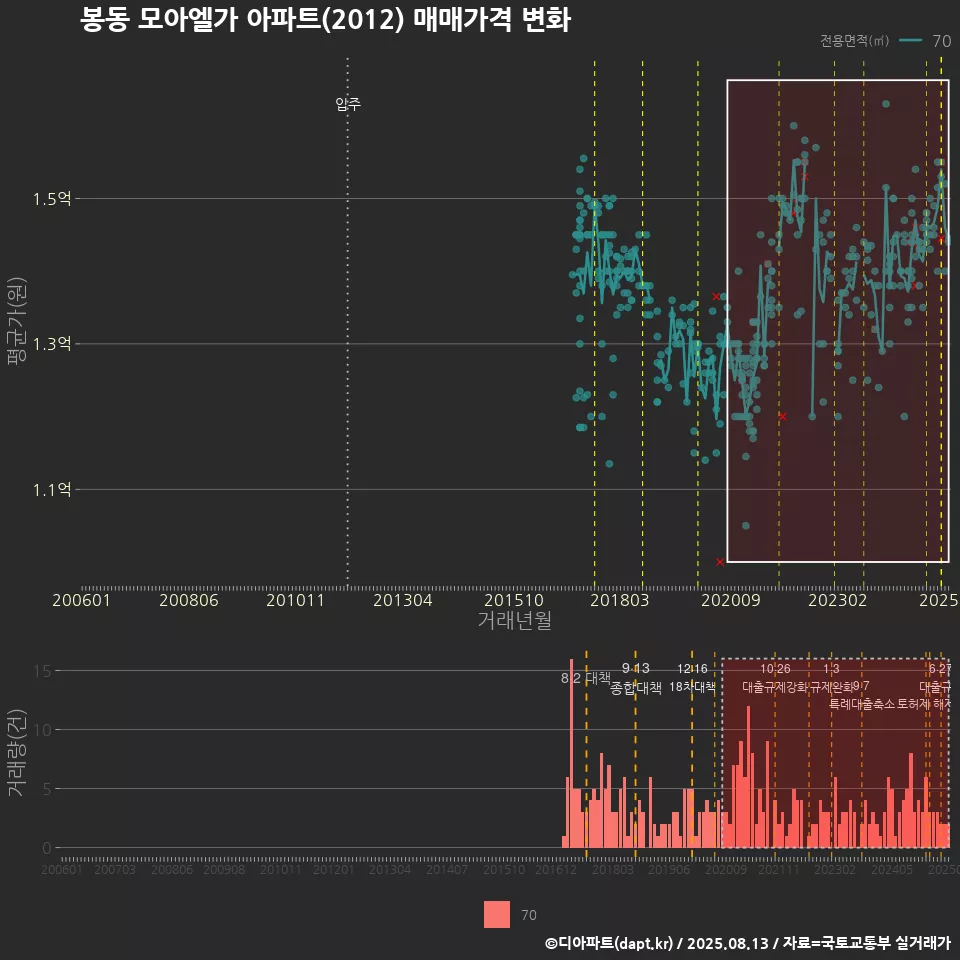Click 201407 on the volume chart x-axis
The width and height of the screenshot is (960, 960).
pyautogui.click(x=447, y=869)
